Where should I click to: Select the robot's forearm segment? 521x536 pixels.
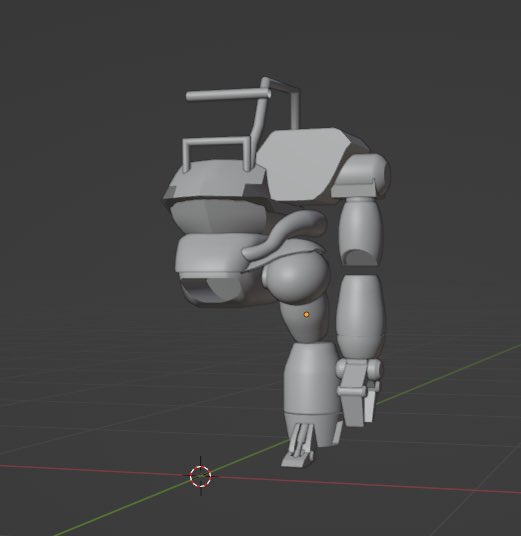pos(361,316)
